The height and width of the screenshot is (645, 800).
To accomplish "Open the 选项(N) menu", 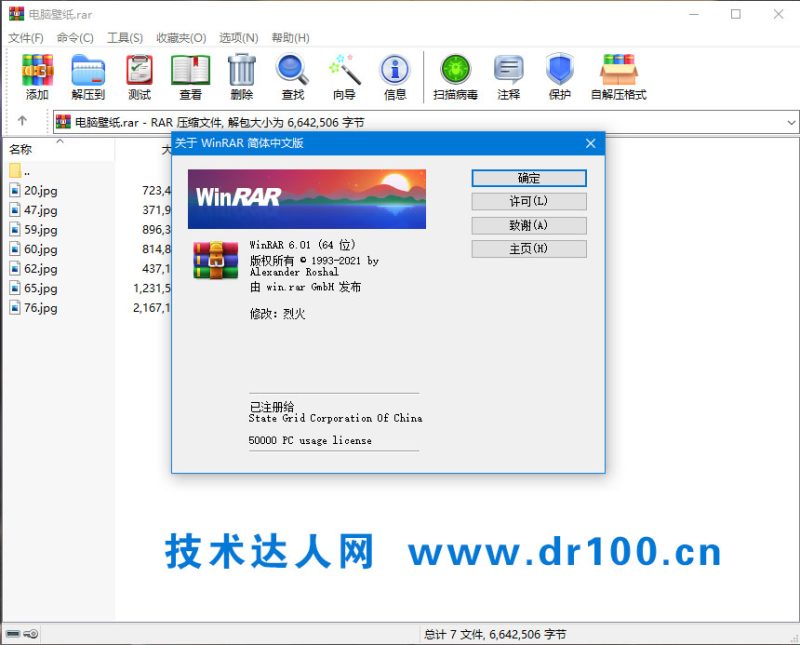I will [x=239, y=38].
